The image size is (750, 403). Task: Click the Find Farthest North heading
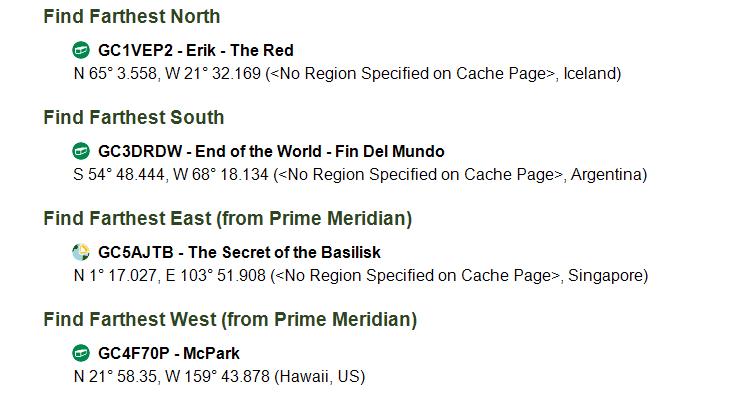pos(132,16)
